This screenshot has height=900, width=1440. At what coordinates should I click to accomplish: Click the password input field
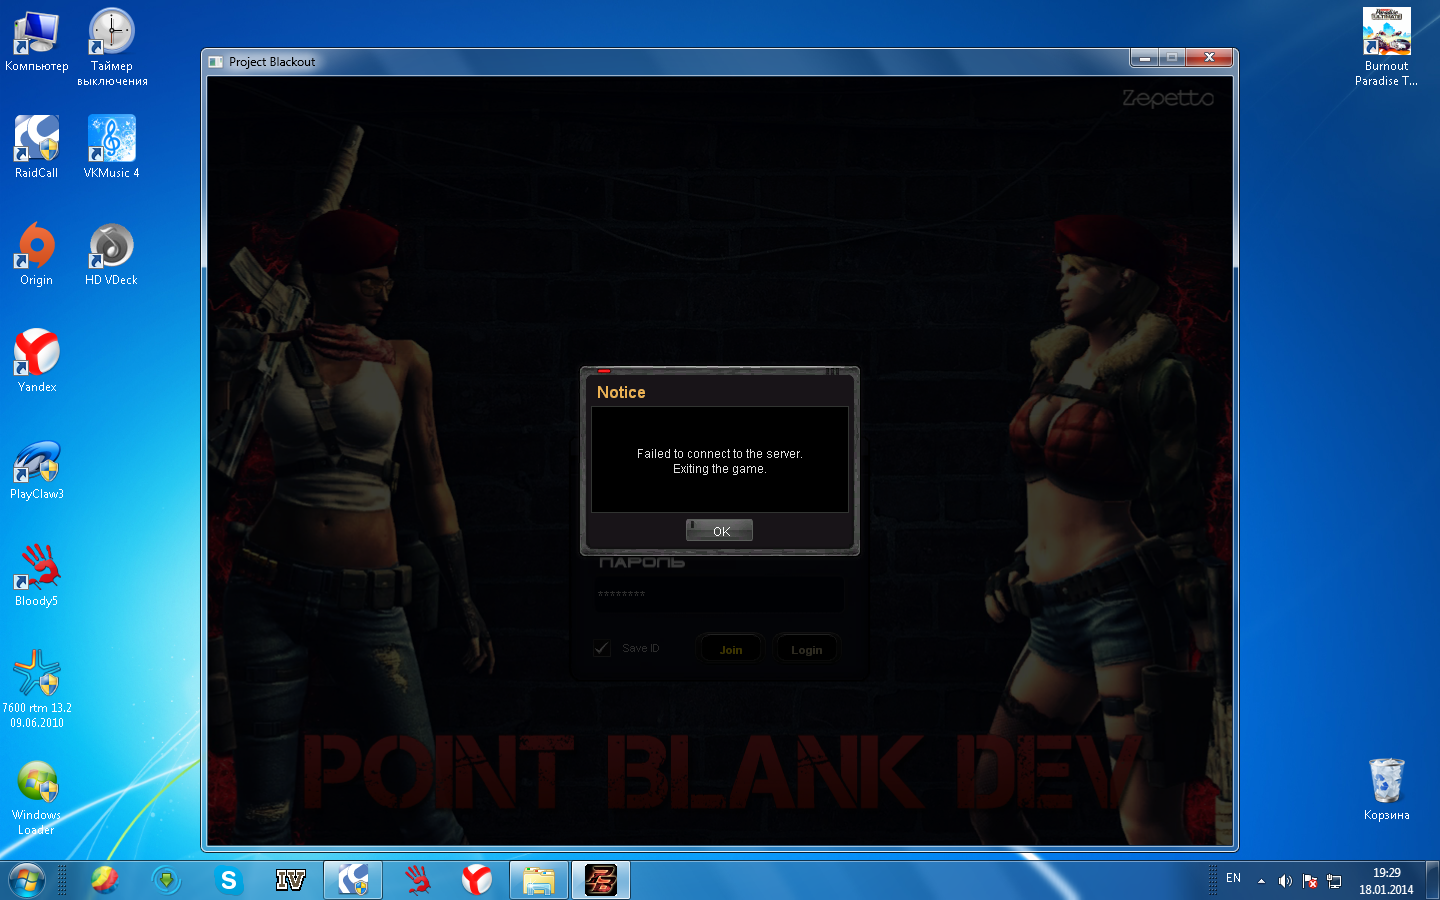[x=718, y=595]
